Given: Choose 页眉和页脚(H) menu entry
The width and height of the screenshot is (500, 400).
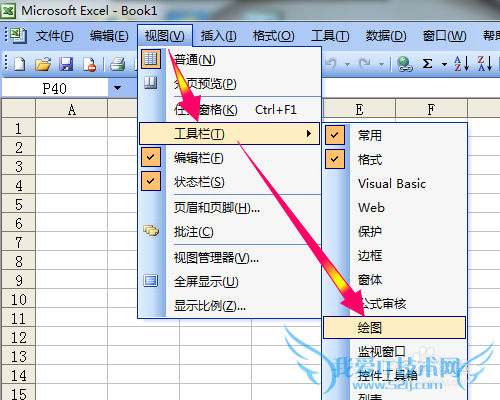Looking at the screenshot, I should tap(230, 208).
